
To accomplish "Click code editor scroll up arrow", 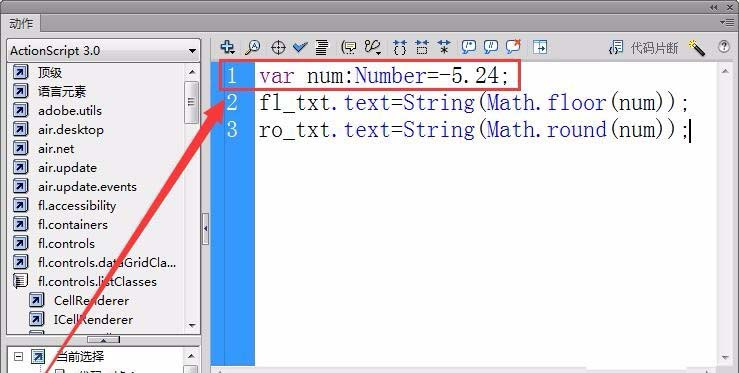I will [725, 71].
